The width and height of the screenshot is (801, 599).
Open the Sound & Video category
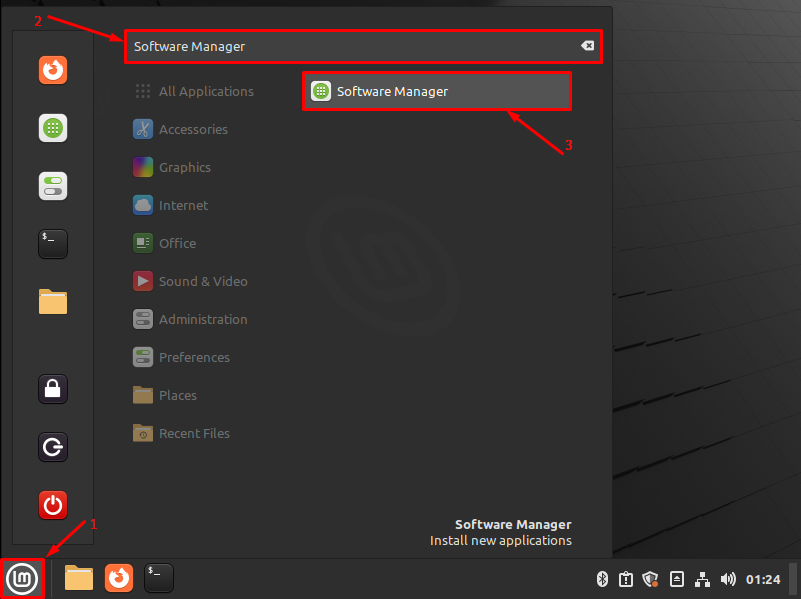point(202,281)
